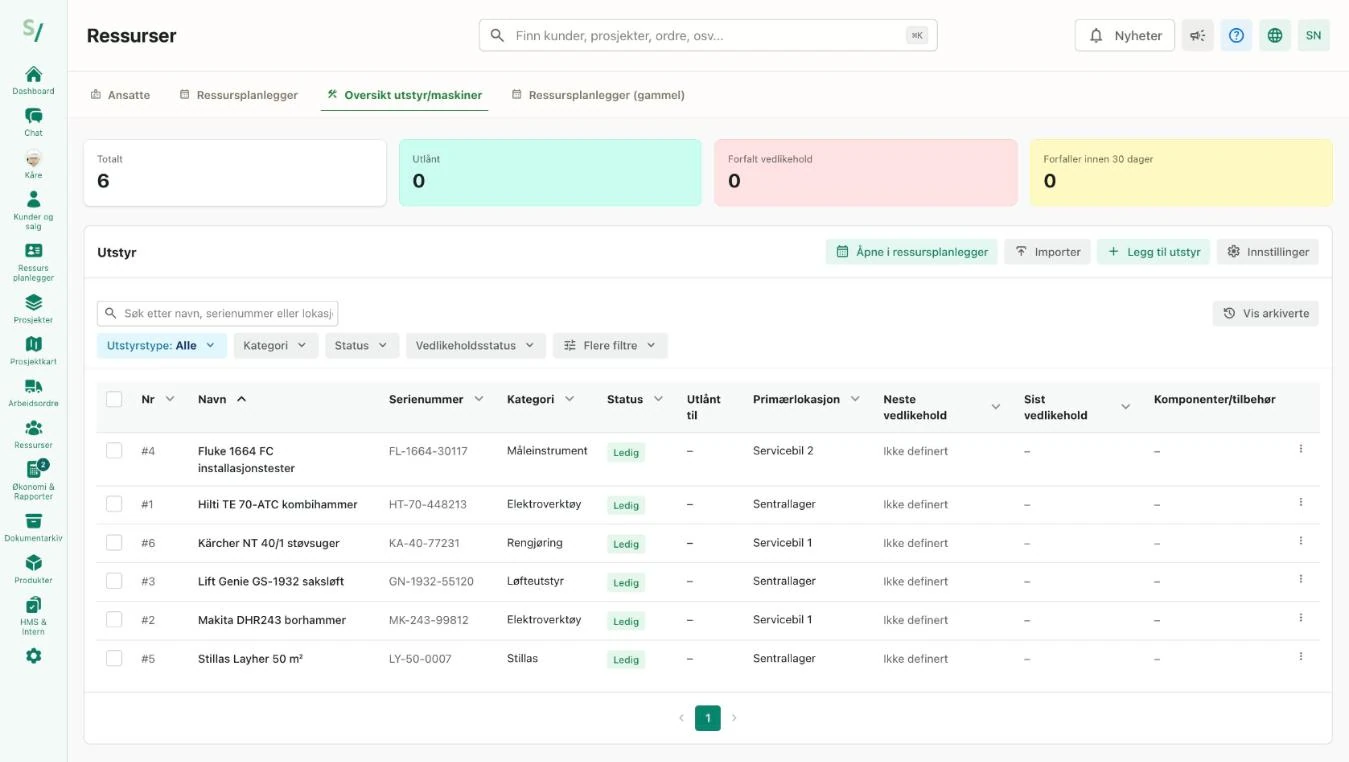
Task: Expand the Flere filtre dropdown
Action: 610,345
